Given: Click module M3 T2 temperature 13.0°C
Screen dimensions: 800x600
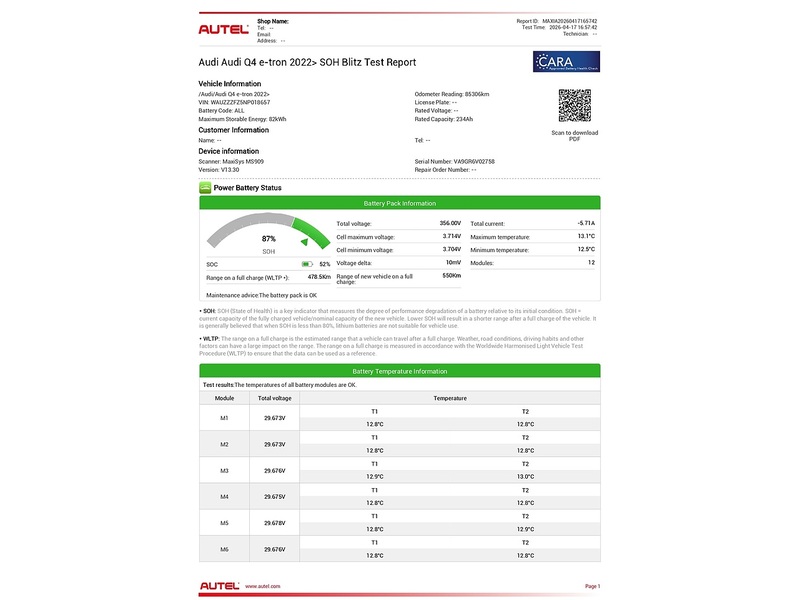Looking at the screenshot, I should point(526,477).
